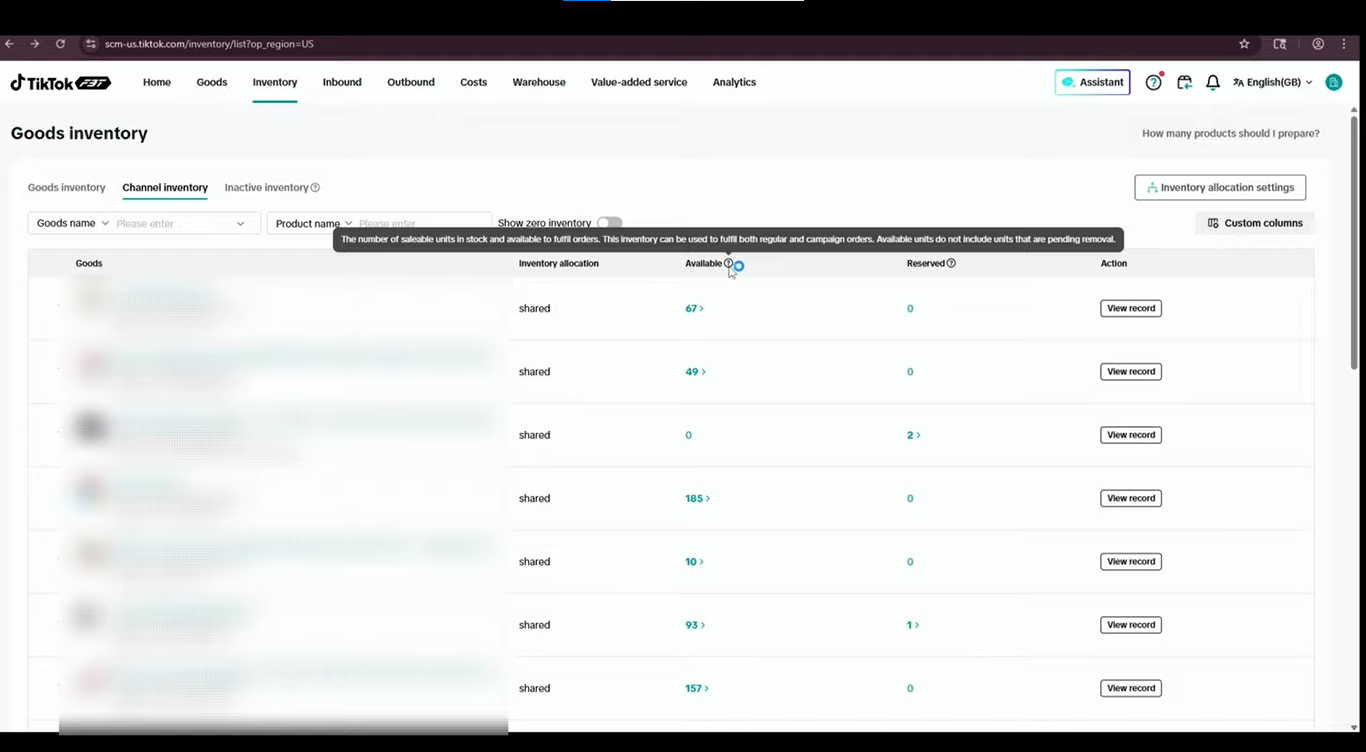Open the help question mark icon in the header
This screenshot has height=752, width=1366.
coord(1154,82)
